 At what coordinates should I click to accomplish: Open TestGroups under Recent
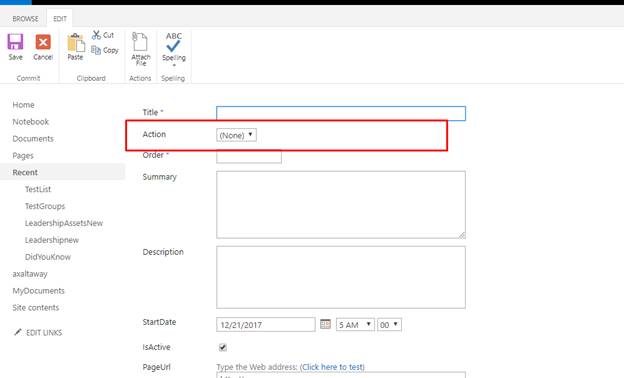point(45,206)
